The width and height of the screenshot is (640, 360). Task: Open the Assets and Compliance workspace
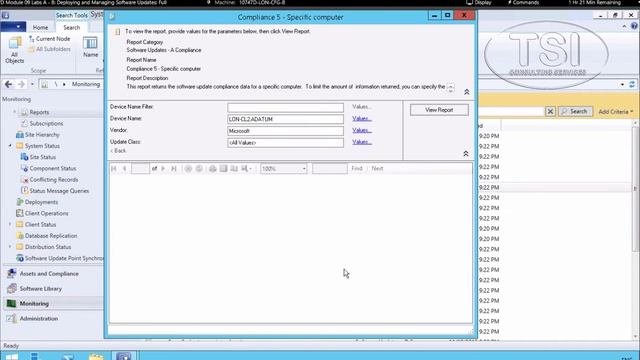[x=49, y=274]
